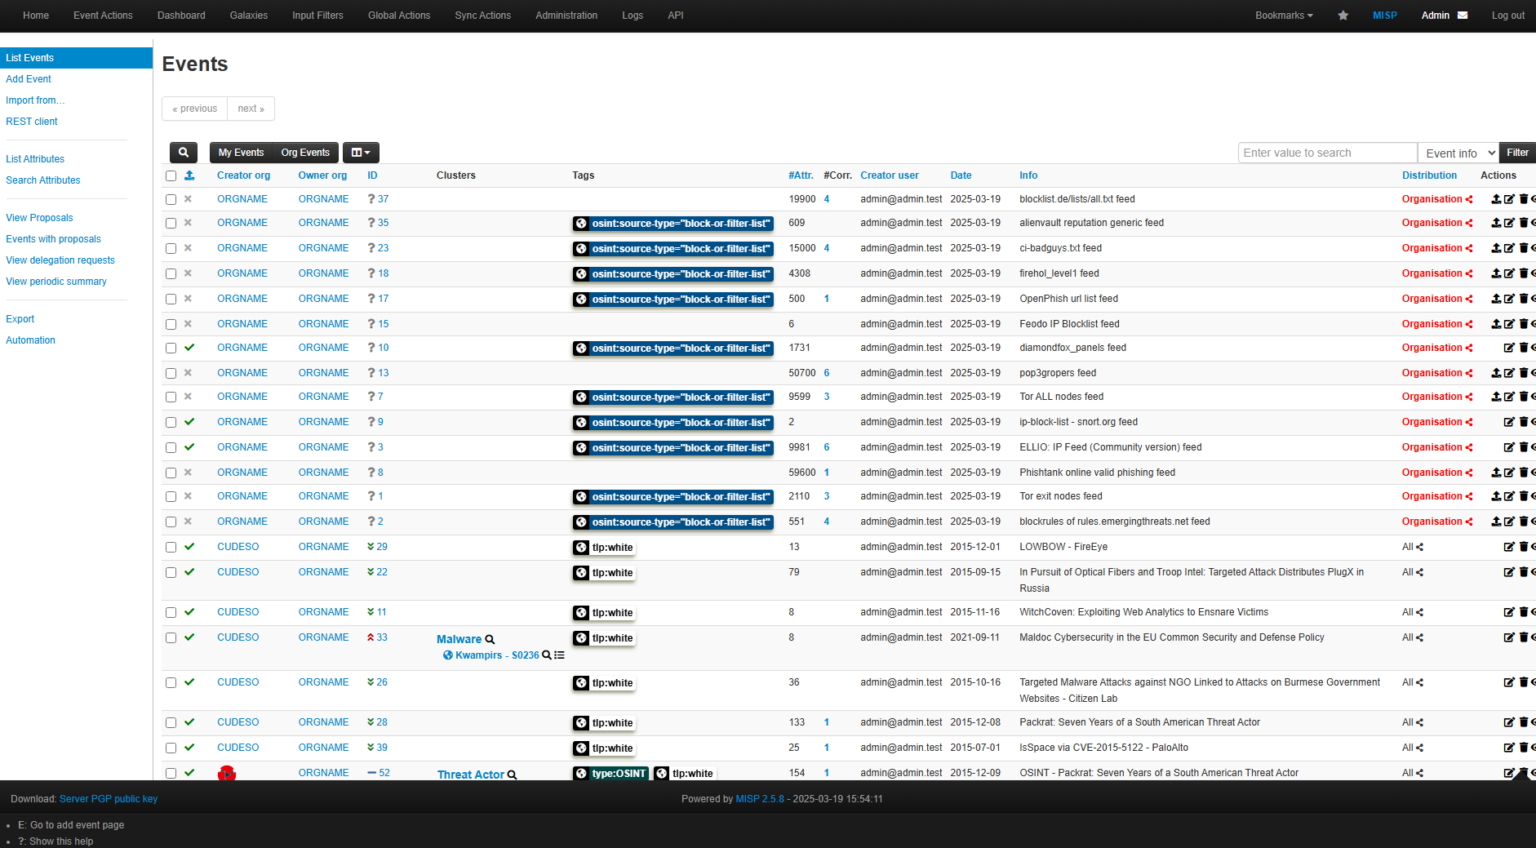Open the Event Actions menu
The image size is (1536, 848).
click(102, 15)
